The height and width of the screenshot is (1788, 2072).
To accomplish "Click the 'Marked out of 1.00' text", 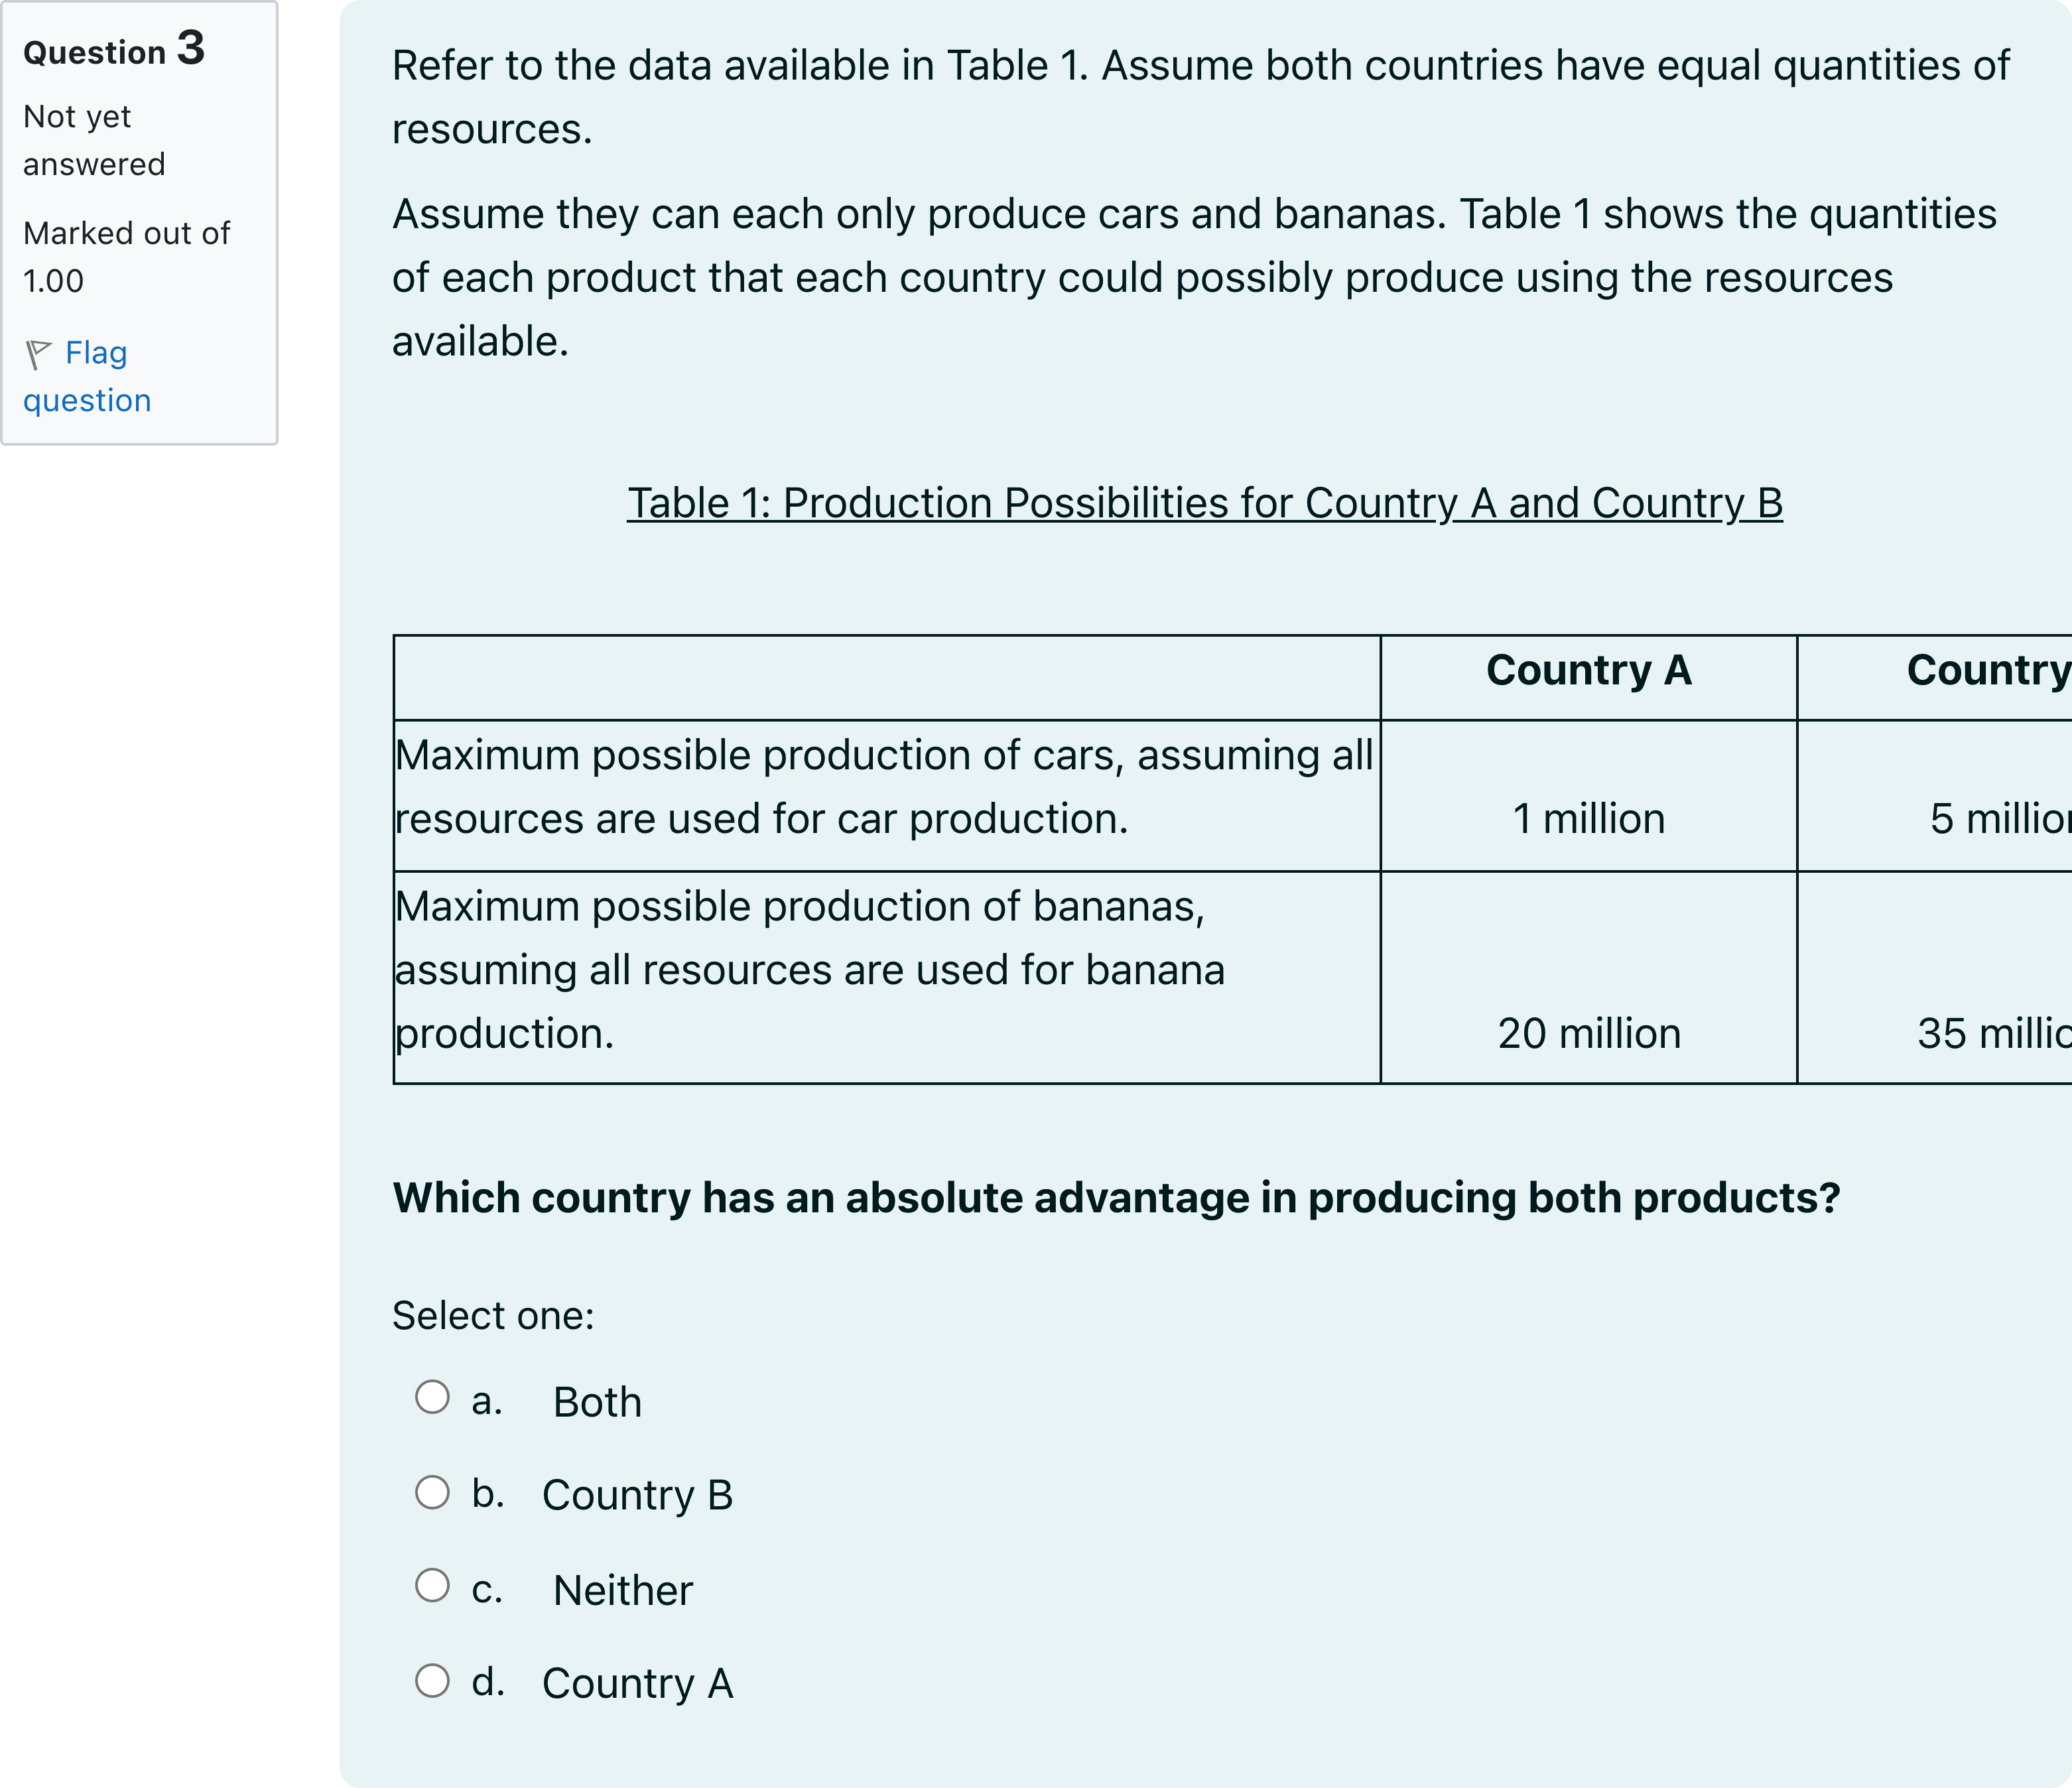I will click(126, 257).
